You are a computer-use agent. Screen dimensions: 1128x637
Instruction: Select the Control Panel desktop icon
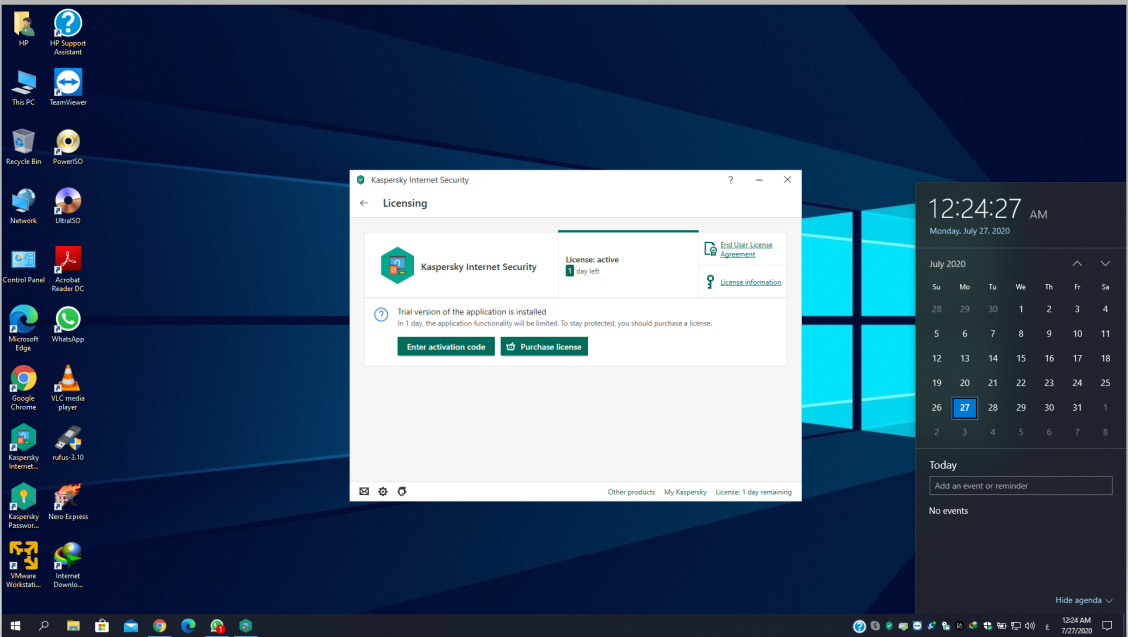pyautogui.click(x=24, y=265)
